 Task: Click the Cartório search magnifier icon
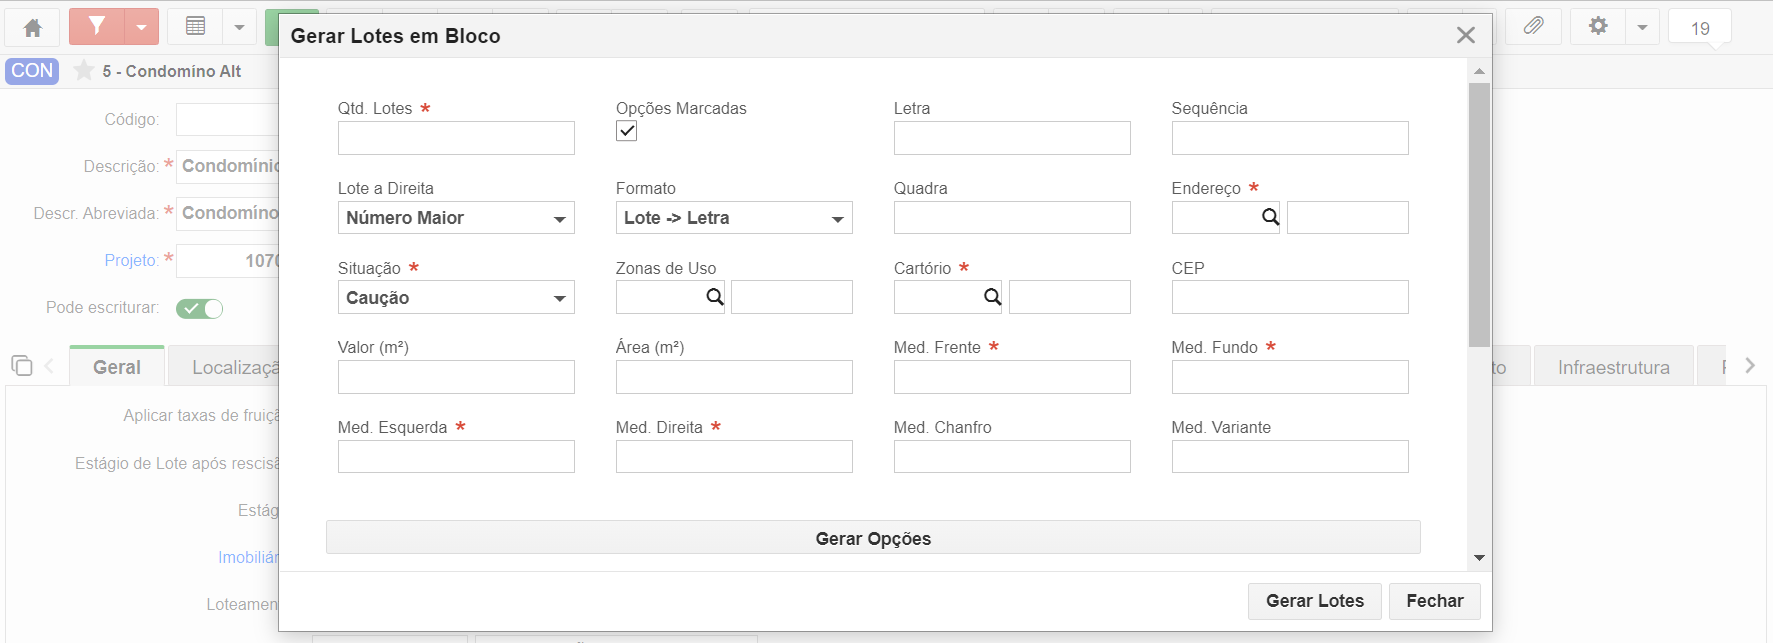992,297
